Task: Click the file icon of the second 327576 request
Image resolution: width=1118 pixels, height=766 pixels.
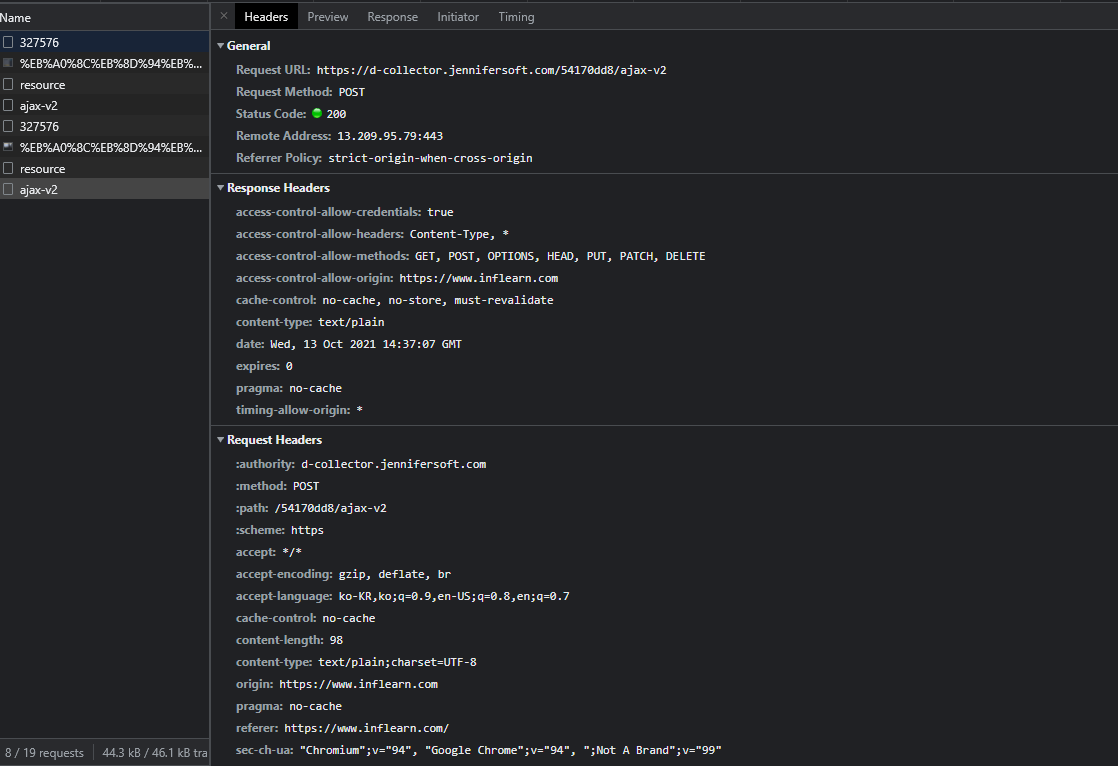Action: pyautogui.click(x=8, y=127)
